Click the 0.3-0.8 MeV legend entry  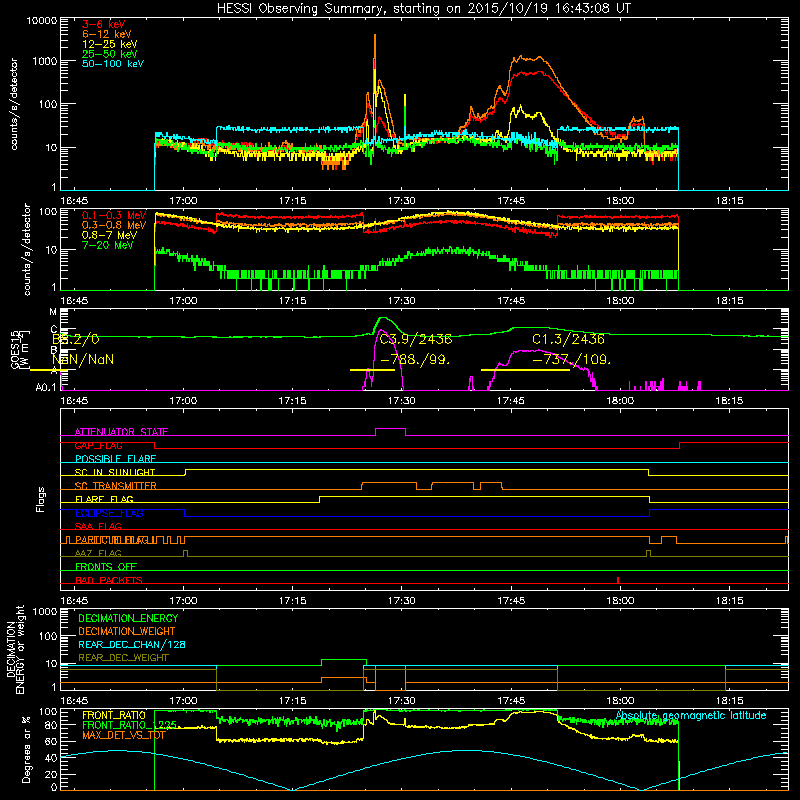click(114, 225)
